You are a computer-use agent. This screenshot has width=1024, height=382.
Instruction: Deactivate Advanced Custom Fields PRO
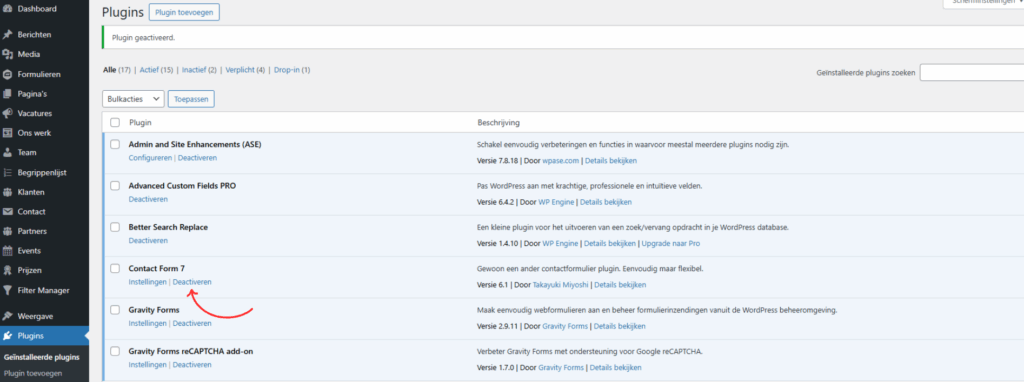coord(148,199)
